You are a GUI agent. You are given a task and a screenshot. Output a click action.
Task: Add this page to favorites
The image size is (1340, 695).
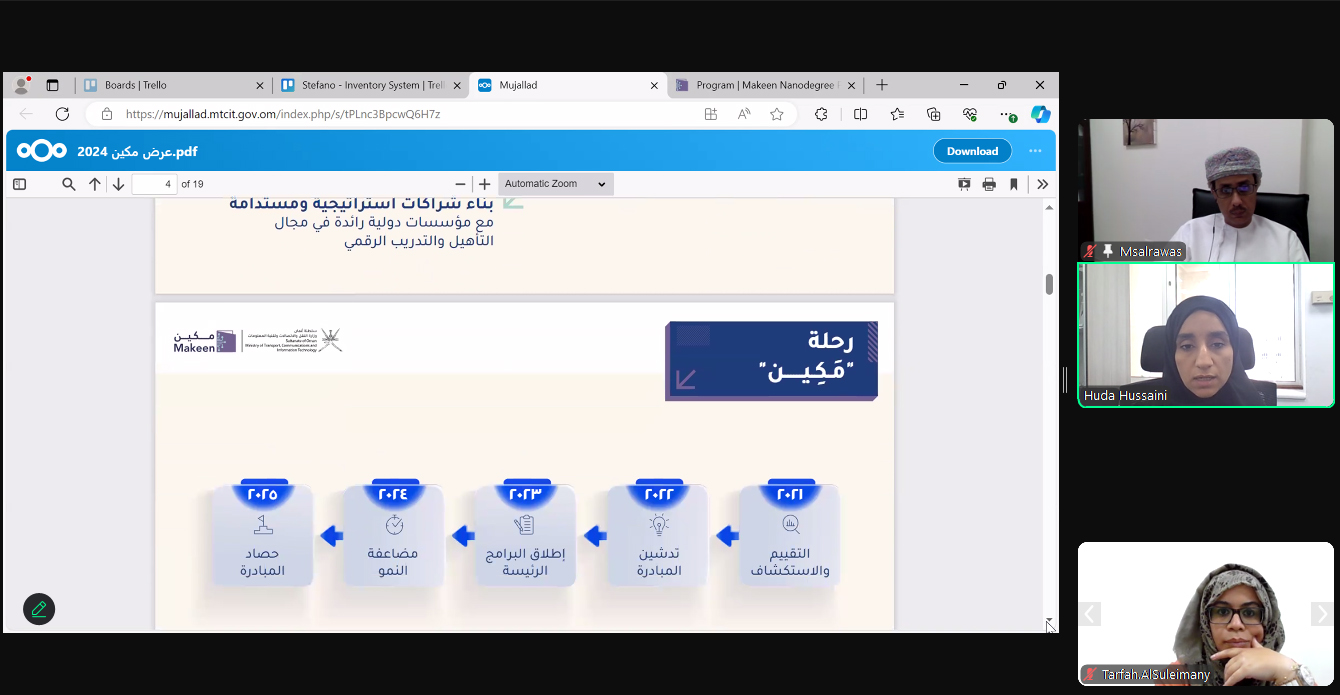pyautogui.click(x=776, y=114)
